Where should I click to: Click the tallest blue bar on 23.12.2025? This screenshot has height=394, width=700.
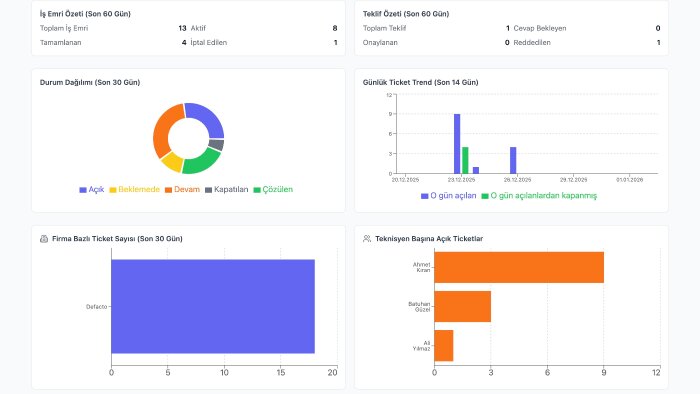point(457,144)
